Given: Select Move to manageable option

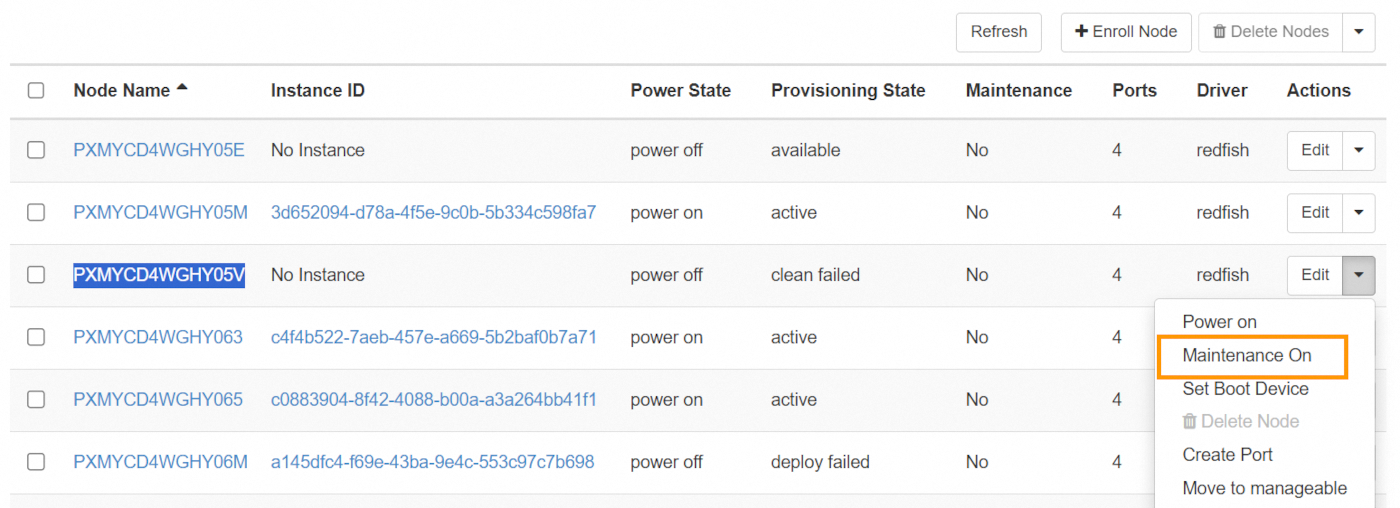Looking at the screenshot, I should click(1264, 488).
